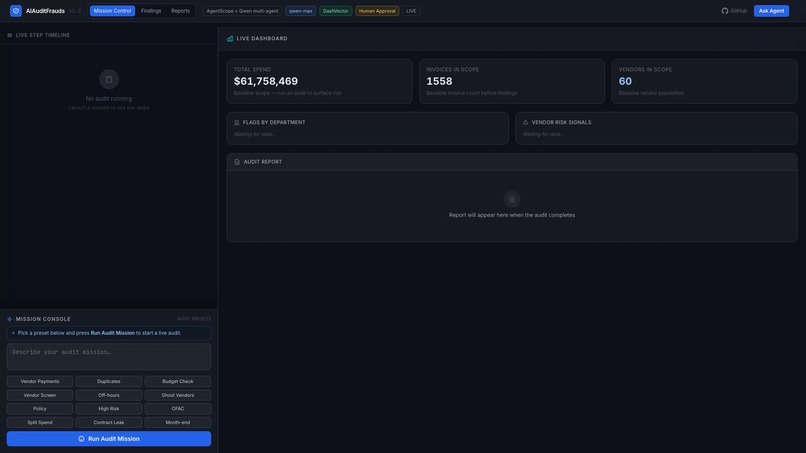Screen dimensions: 806x453
Task: Start the Run Audit Mission button
Action: click(x=109, y=439)
